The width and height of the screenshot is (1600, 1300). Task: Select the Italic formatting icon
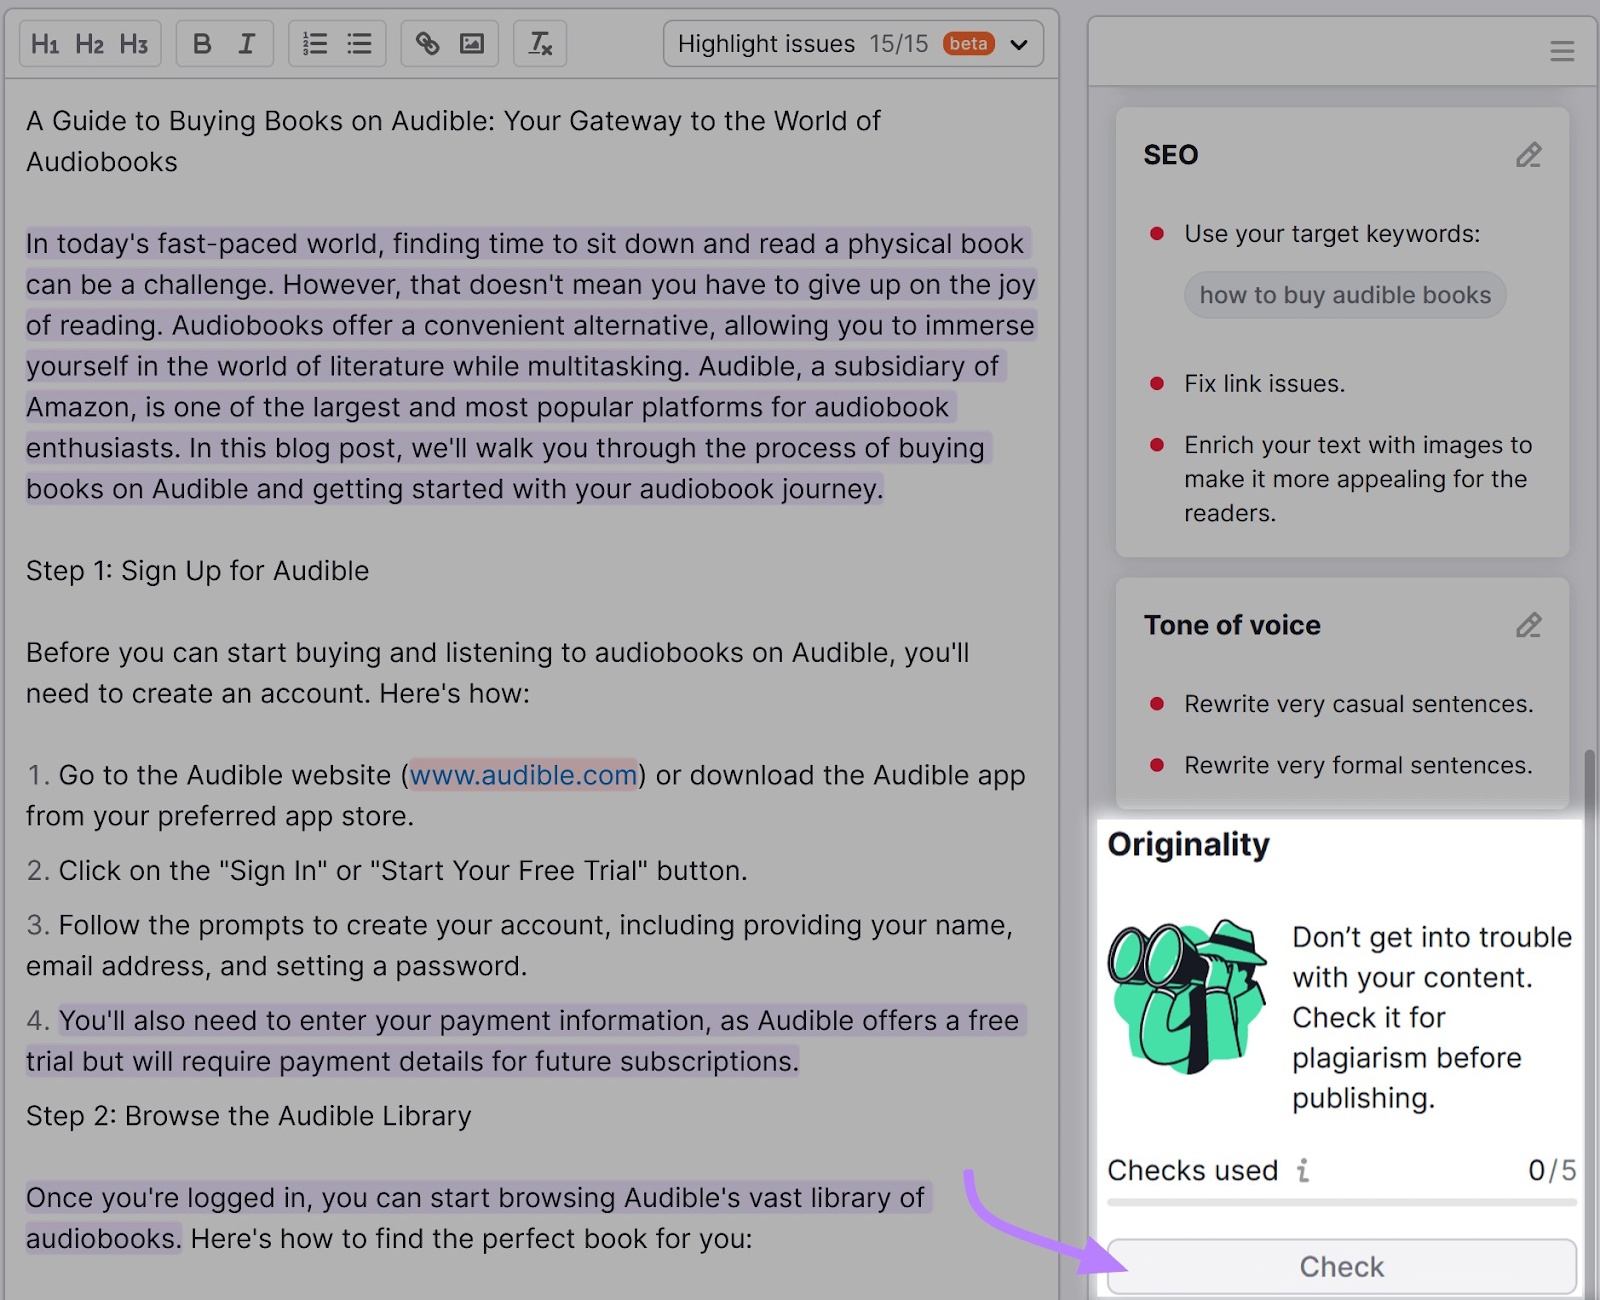[x=246, y=43]
